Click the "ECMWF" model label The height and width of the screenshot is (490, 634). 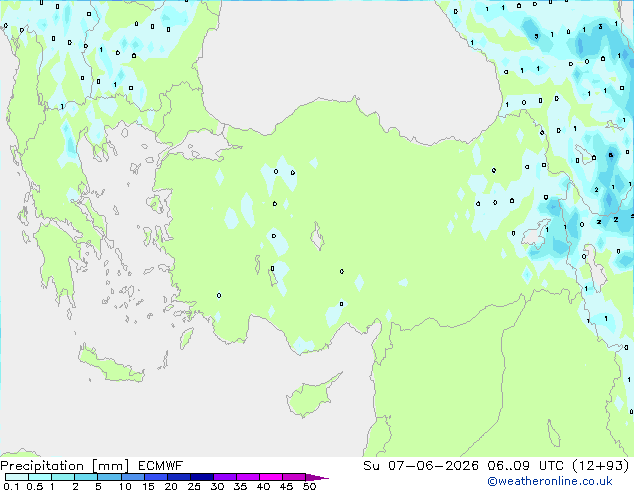coord(161,466)
